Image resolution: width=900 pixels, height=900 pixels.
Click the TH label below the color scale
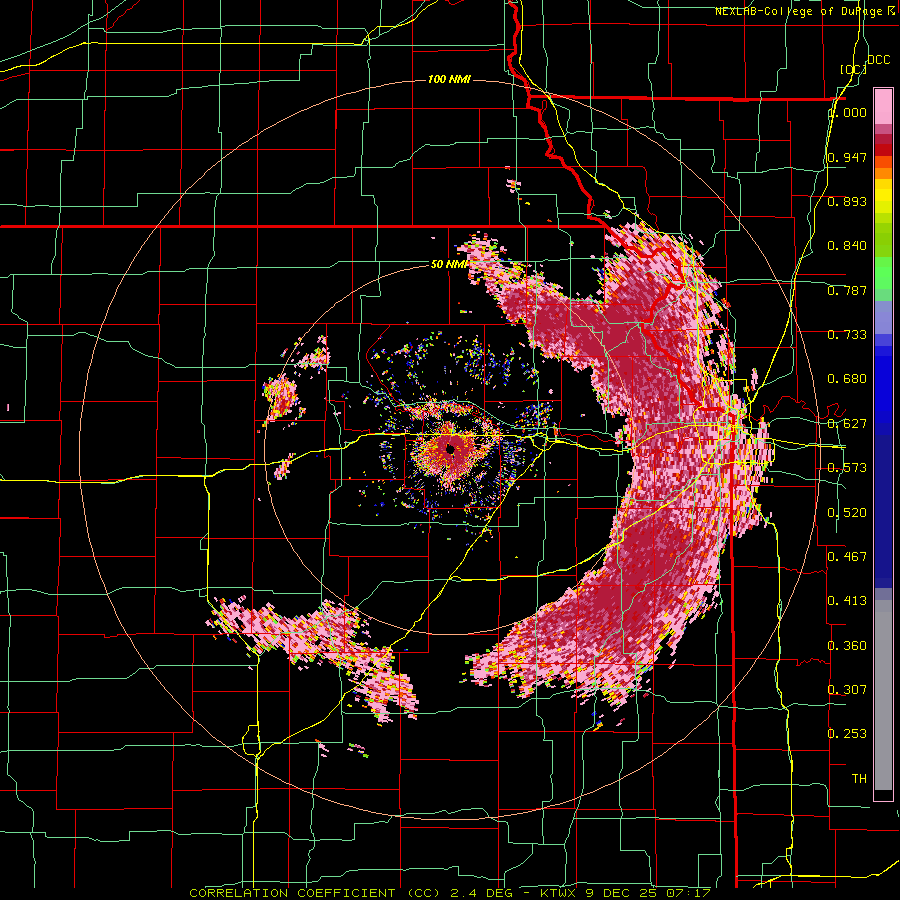tap(859, 778)
